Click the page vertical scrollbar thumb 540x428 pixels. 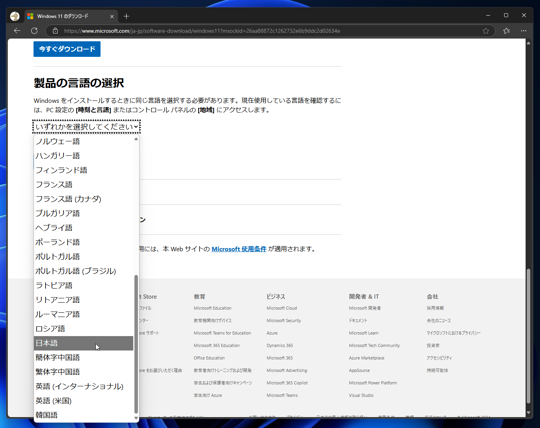[x=528, y=336]
